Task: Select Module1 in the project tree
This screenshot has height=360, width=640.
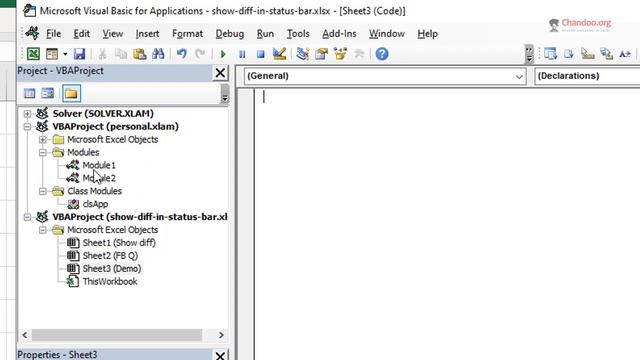Action: (99, 165)
